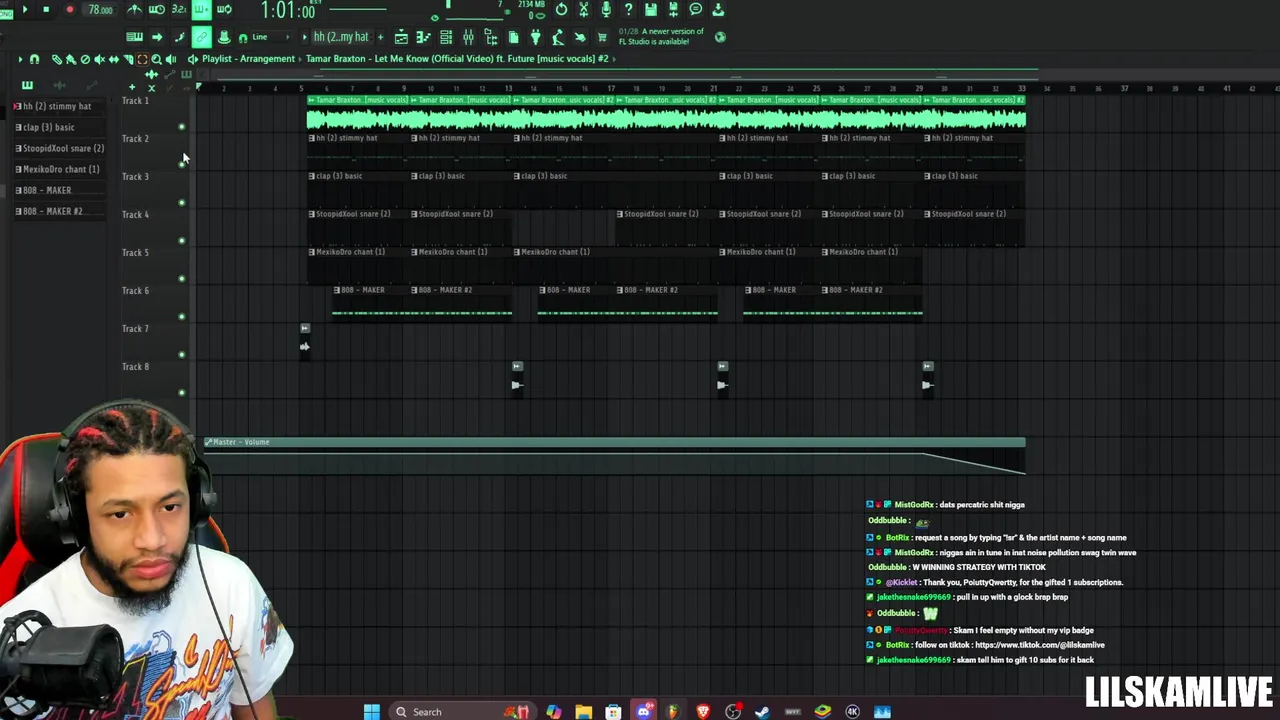Open the 'hh (2..my hat' pattern selector
This screenshot has height=720, width=1280.
coord(341,37)
